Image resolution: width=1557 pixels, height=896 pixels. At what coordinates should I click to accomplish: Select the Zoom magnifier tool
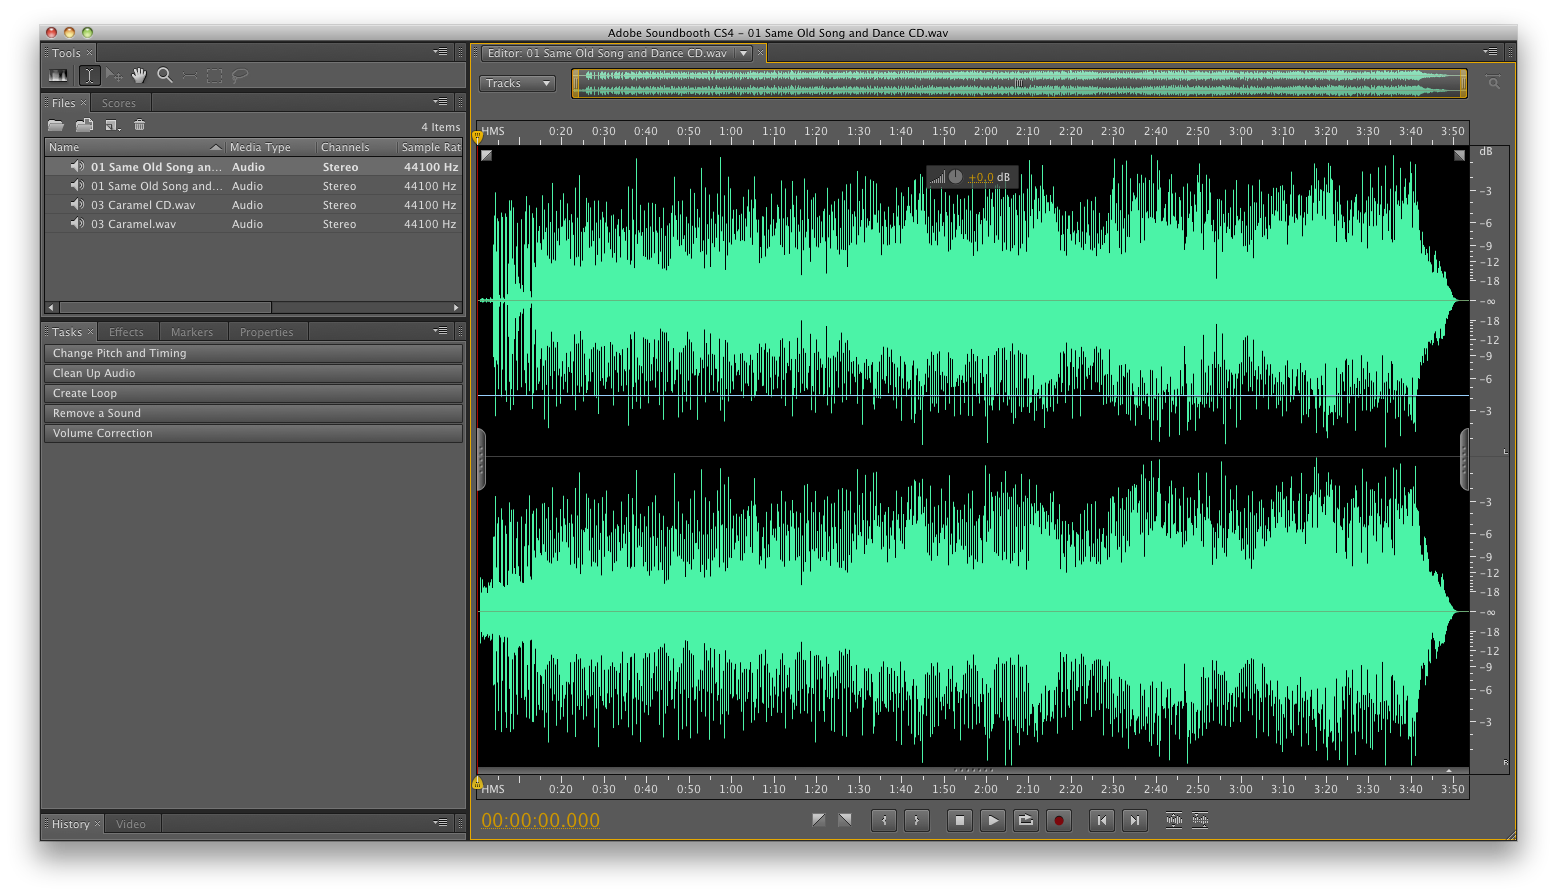(x=165, y=75)
